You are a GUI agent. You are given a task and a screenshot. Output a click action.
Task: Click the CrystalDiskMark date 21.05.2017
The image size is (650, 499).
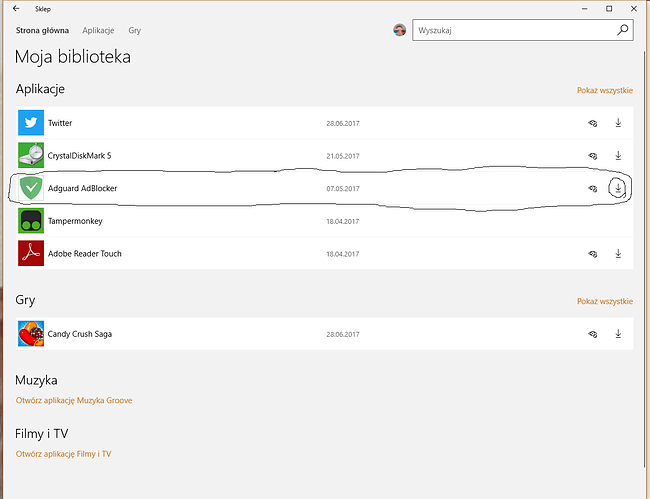point(342,156)
